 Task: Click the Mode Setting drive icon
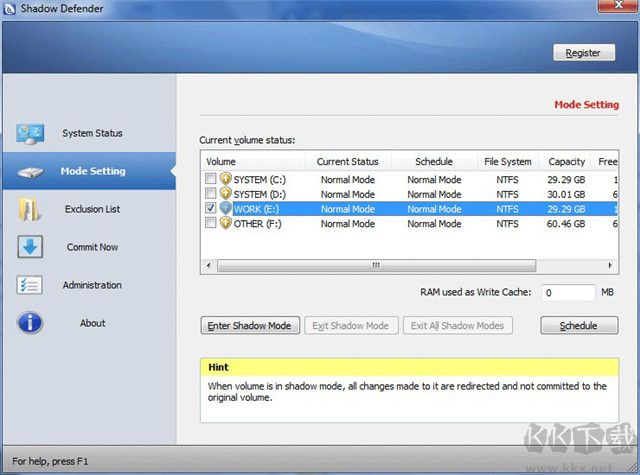click(x=30, y=172)
